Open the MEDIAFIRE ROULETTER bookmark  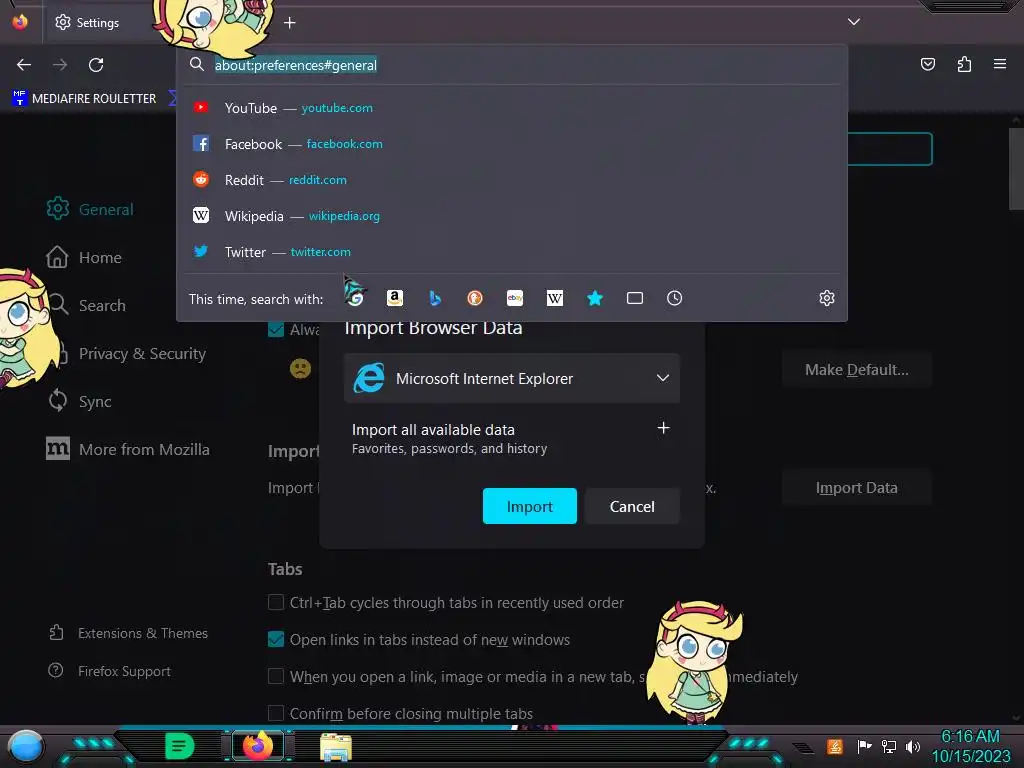pyautogui.click(x=84, y=99)
